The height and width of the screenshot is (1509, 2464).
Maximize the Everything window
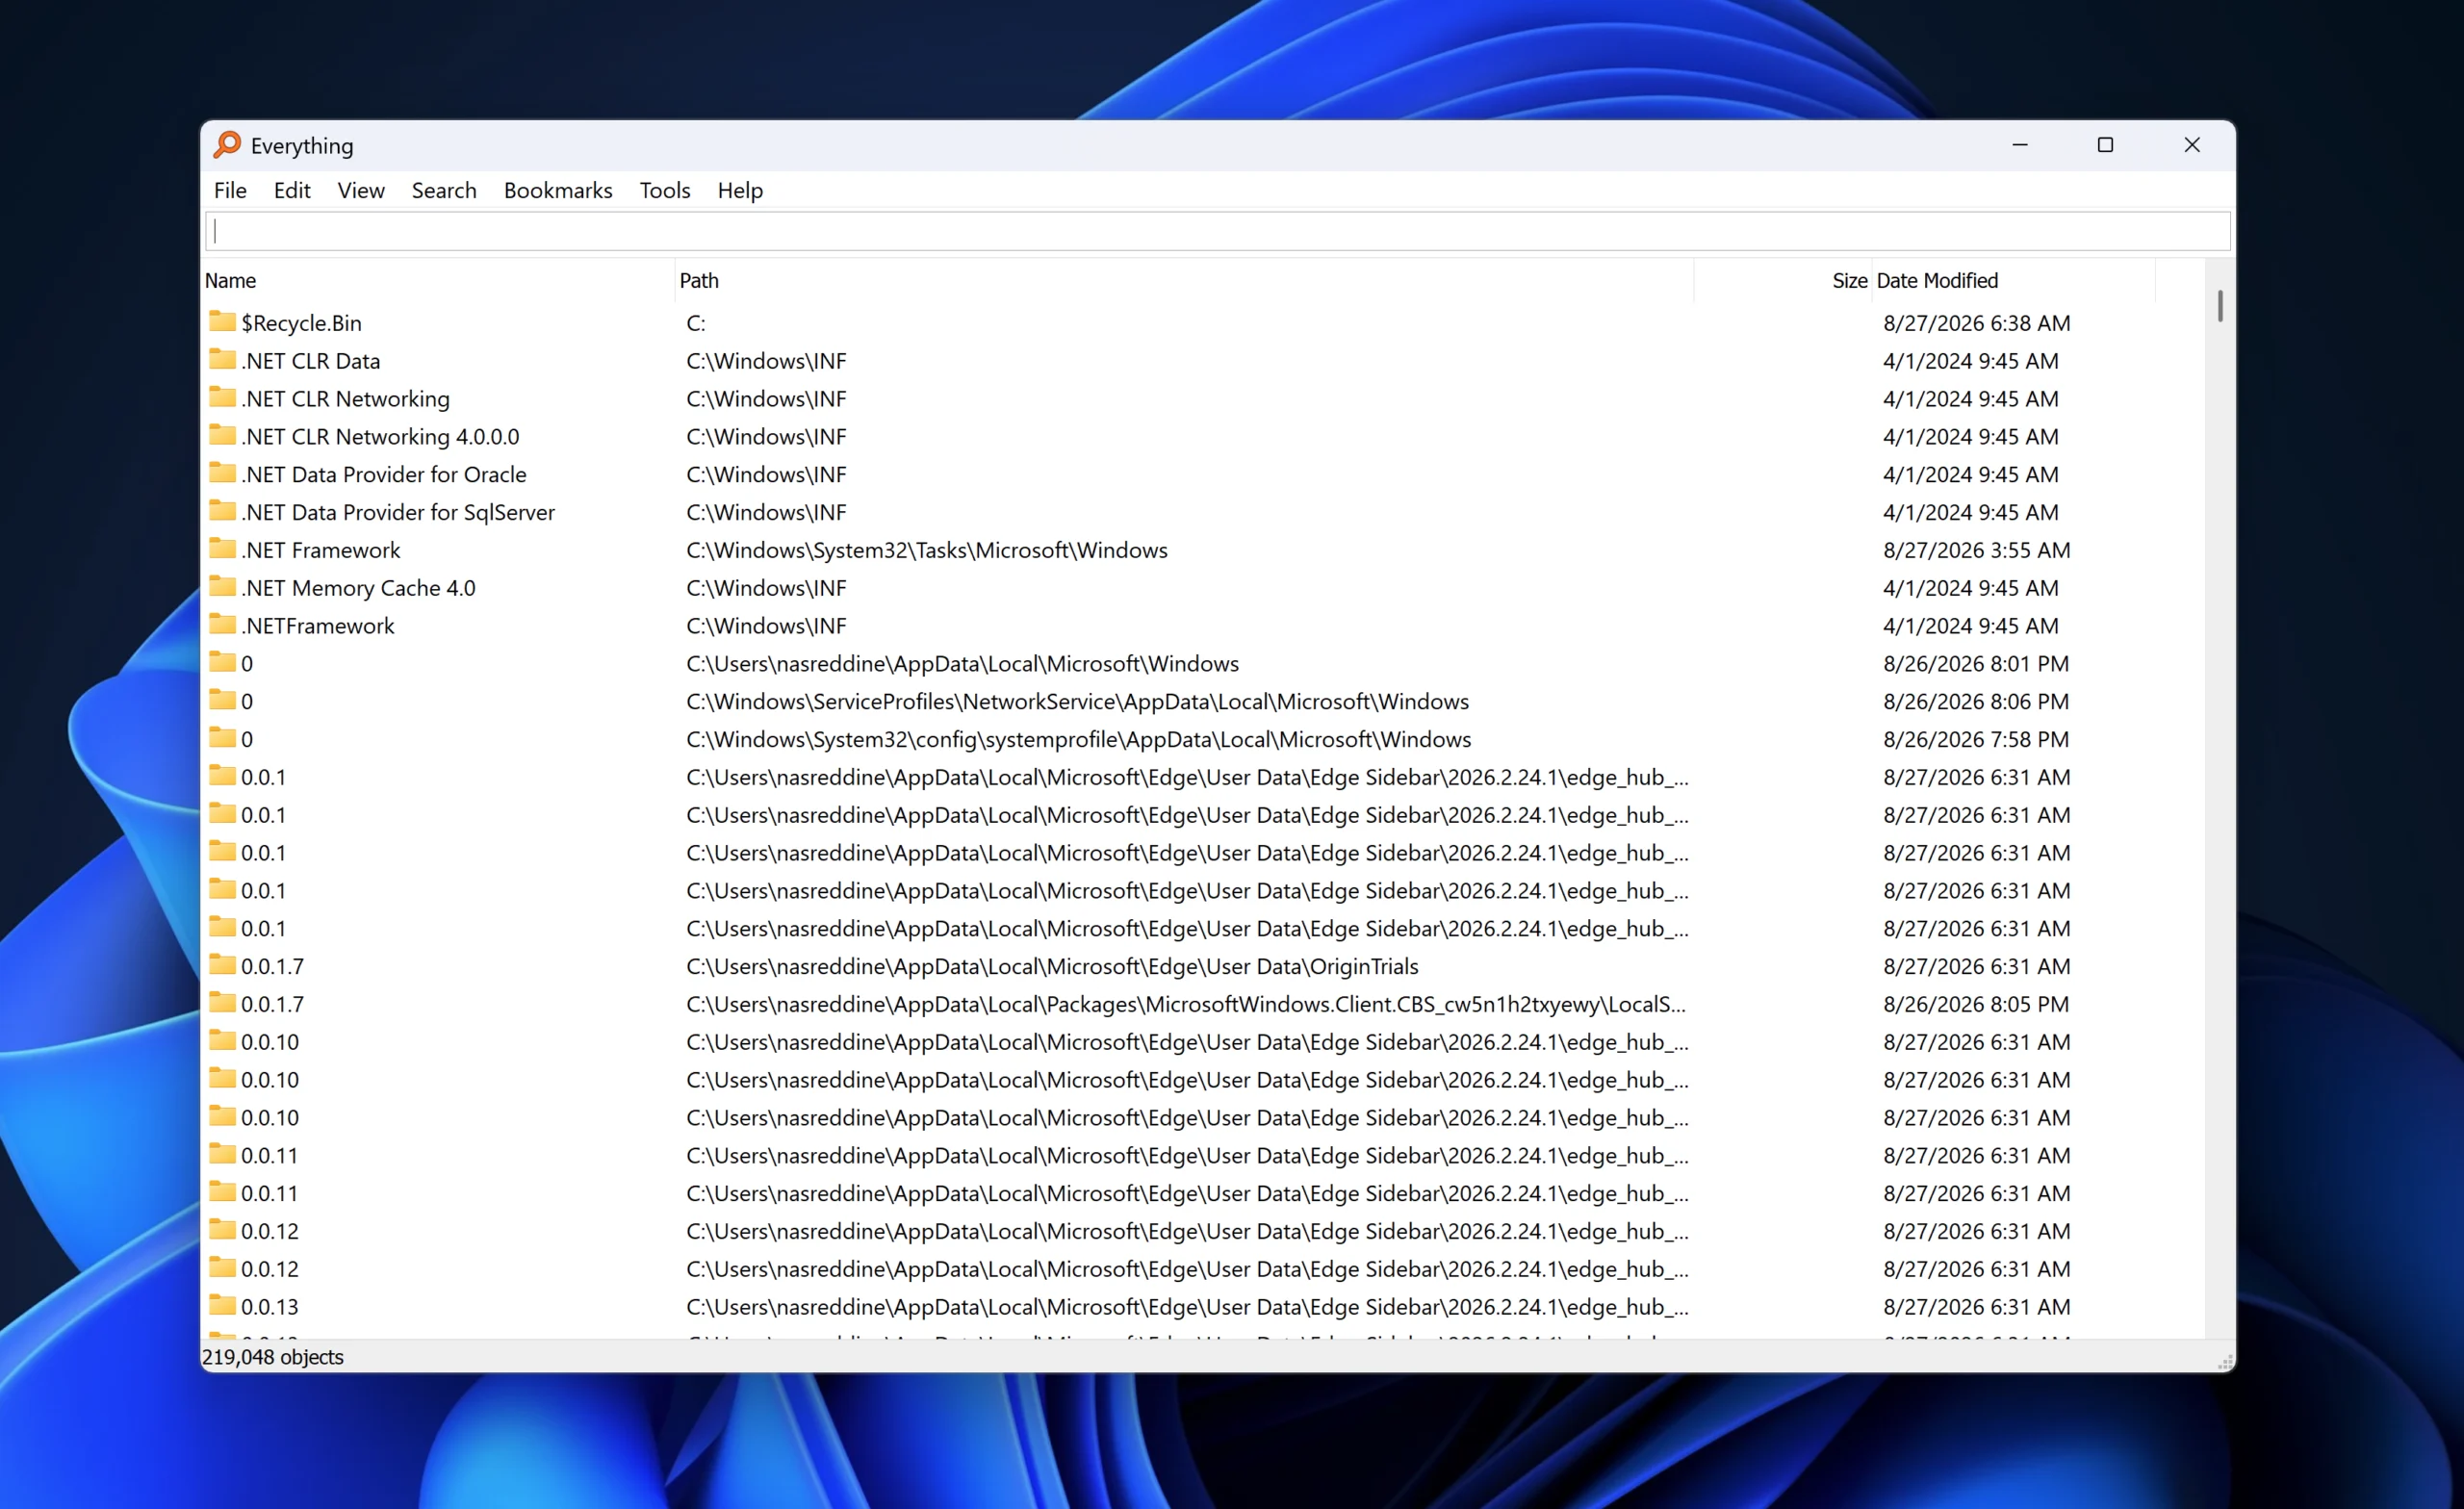[2105, 145]
